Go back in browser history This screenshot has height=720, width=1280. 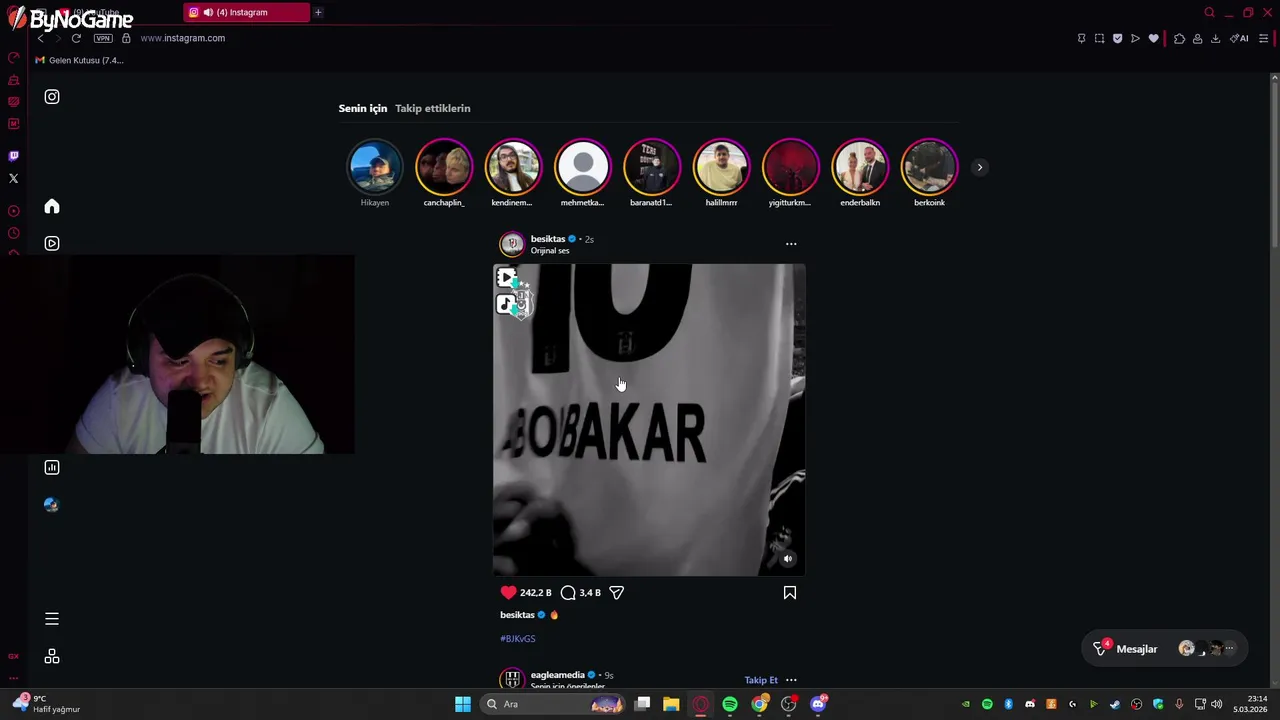pos(41,38)
